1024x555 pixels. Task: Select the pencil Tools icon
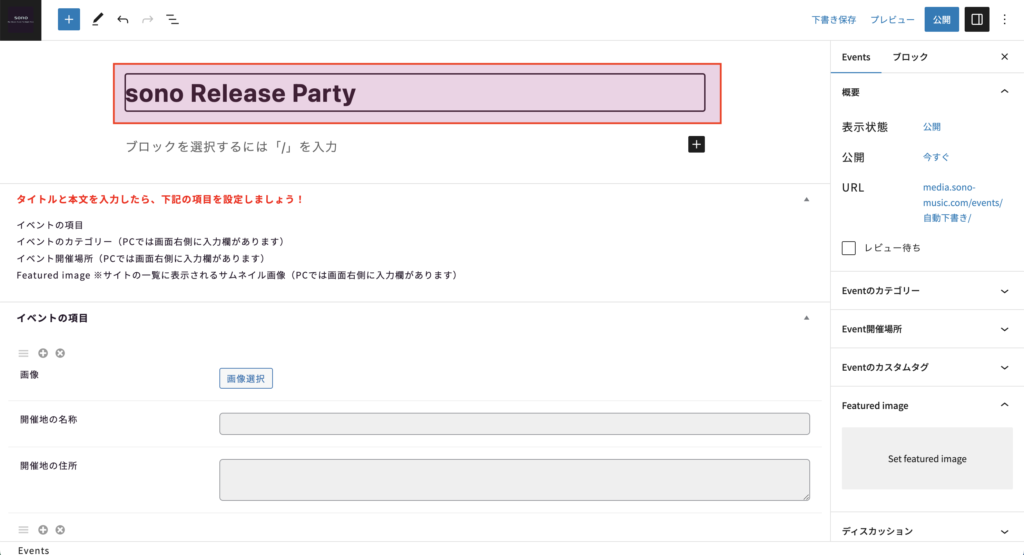click(x=97, y=19)
